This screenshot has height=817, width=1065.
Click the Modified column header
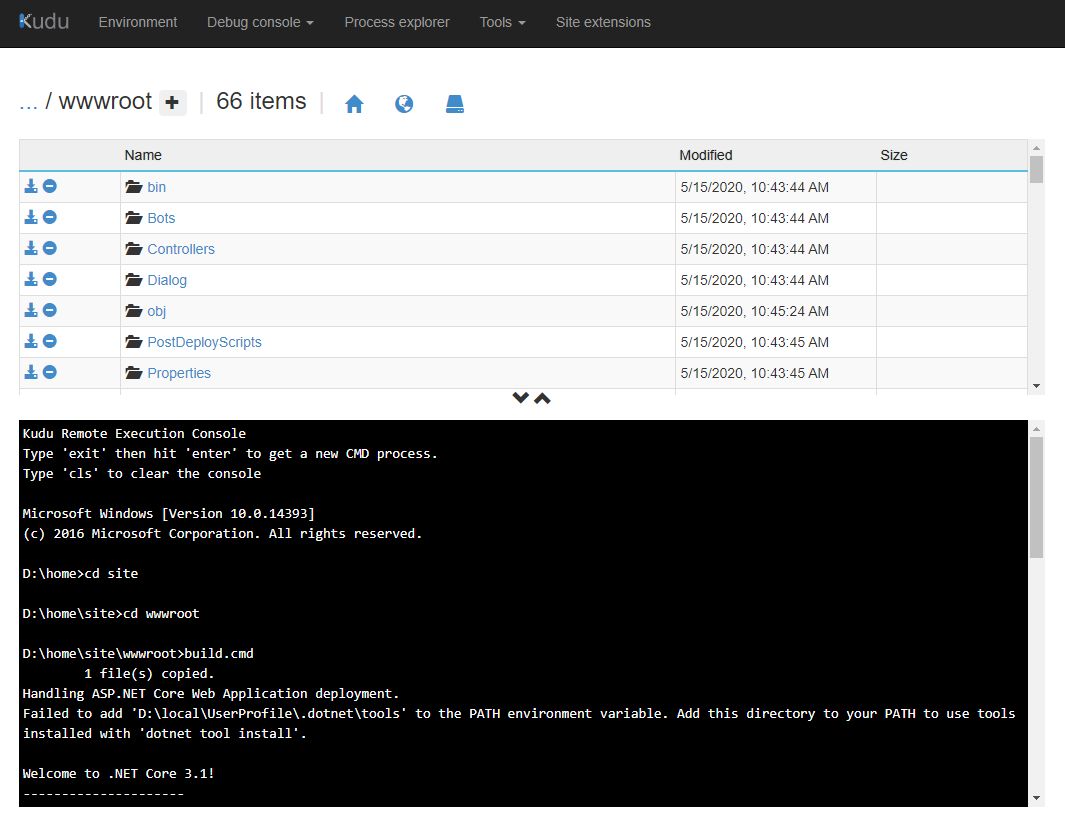(706, 156)
